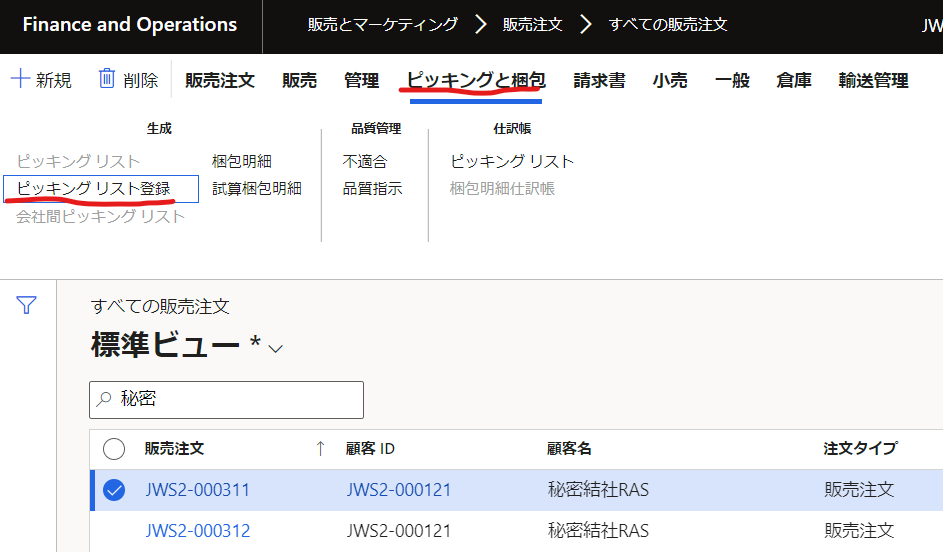Uncheck the row JWS2-000311 selection mark
The image size is (943, 552).
coord(114,490)
